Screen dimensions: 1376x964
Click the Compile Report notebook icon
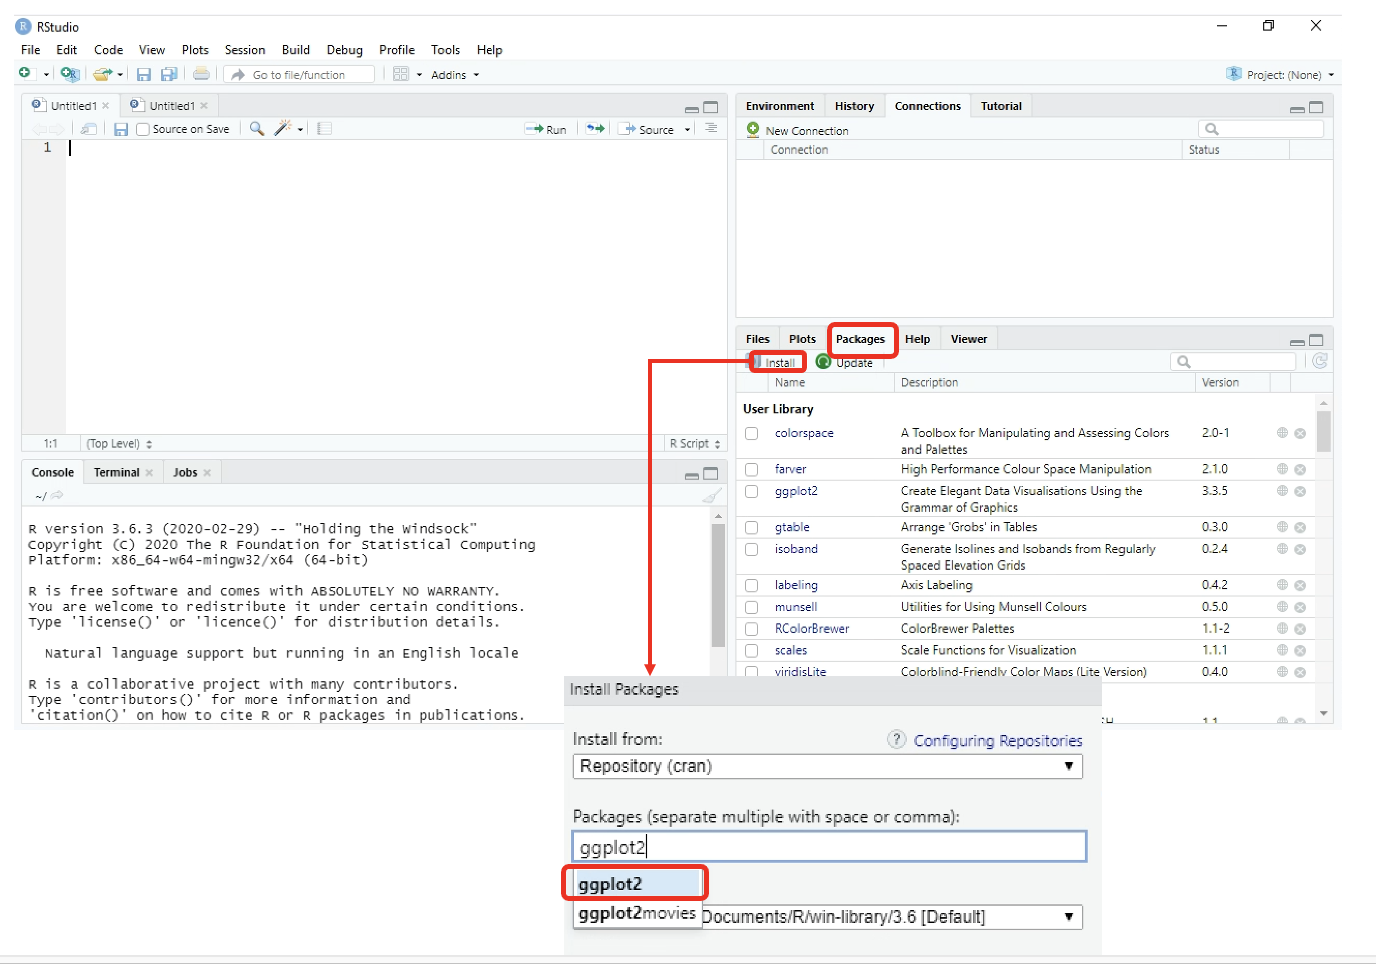324,129
